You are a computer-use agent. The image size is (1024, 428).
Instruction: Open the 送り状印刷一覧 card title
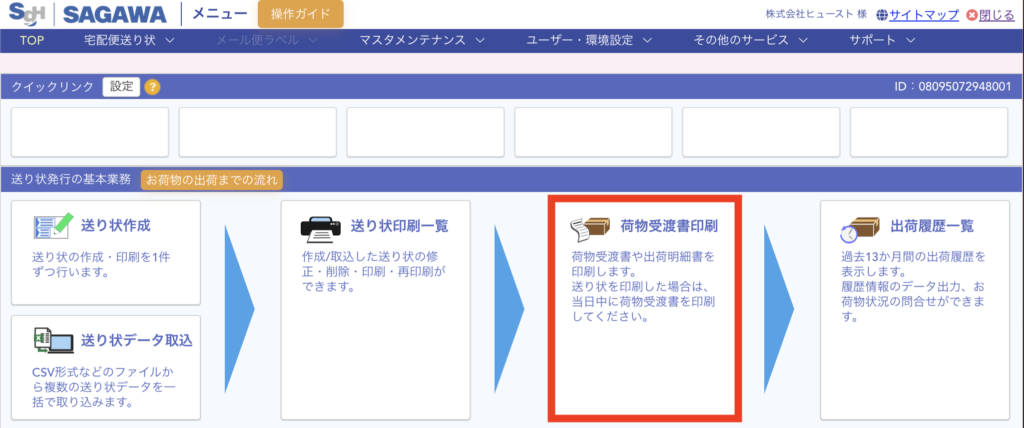400,226
